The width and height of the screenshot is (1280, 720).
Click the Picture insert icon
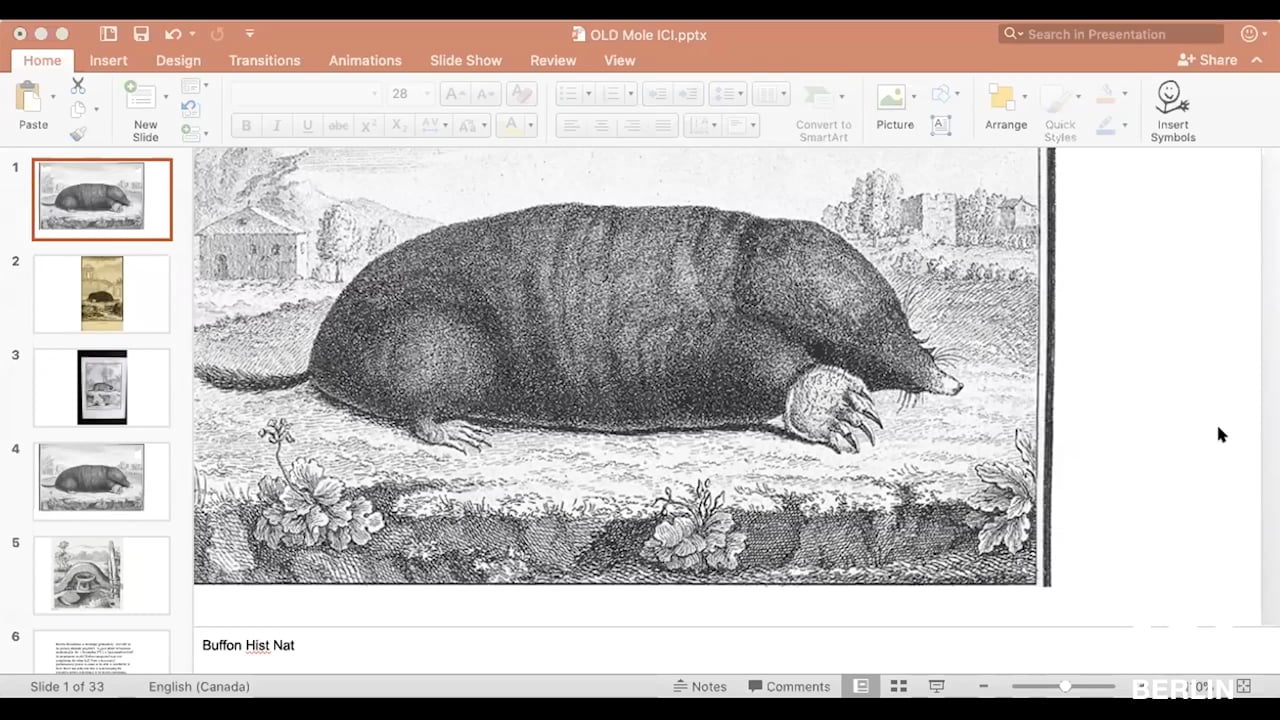(891, 97)
